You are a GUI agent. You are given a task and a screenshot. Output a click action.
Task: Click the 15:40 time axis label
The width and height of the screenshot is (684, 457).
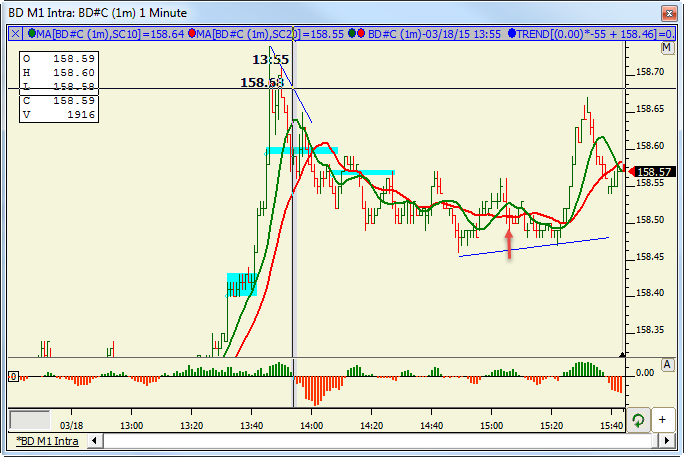612,425
